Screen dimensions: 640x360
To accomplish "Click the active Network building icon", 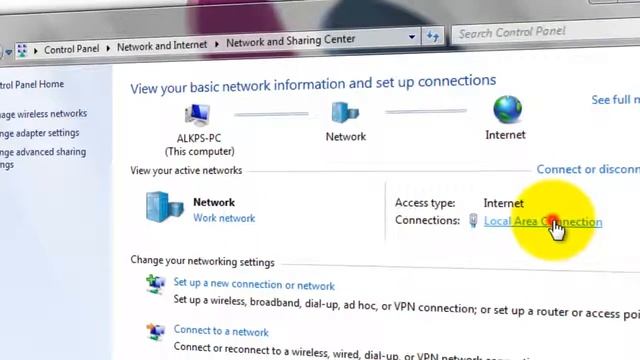I will tap(164, 207).
